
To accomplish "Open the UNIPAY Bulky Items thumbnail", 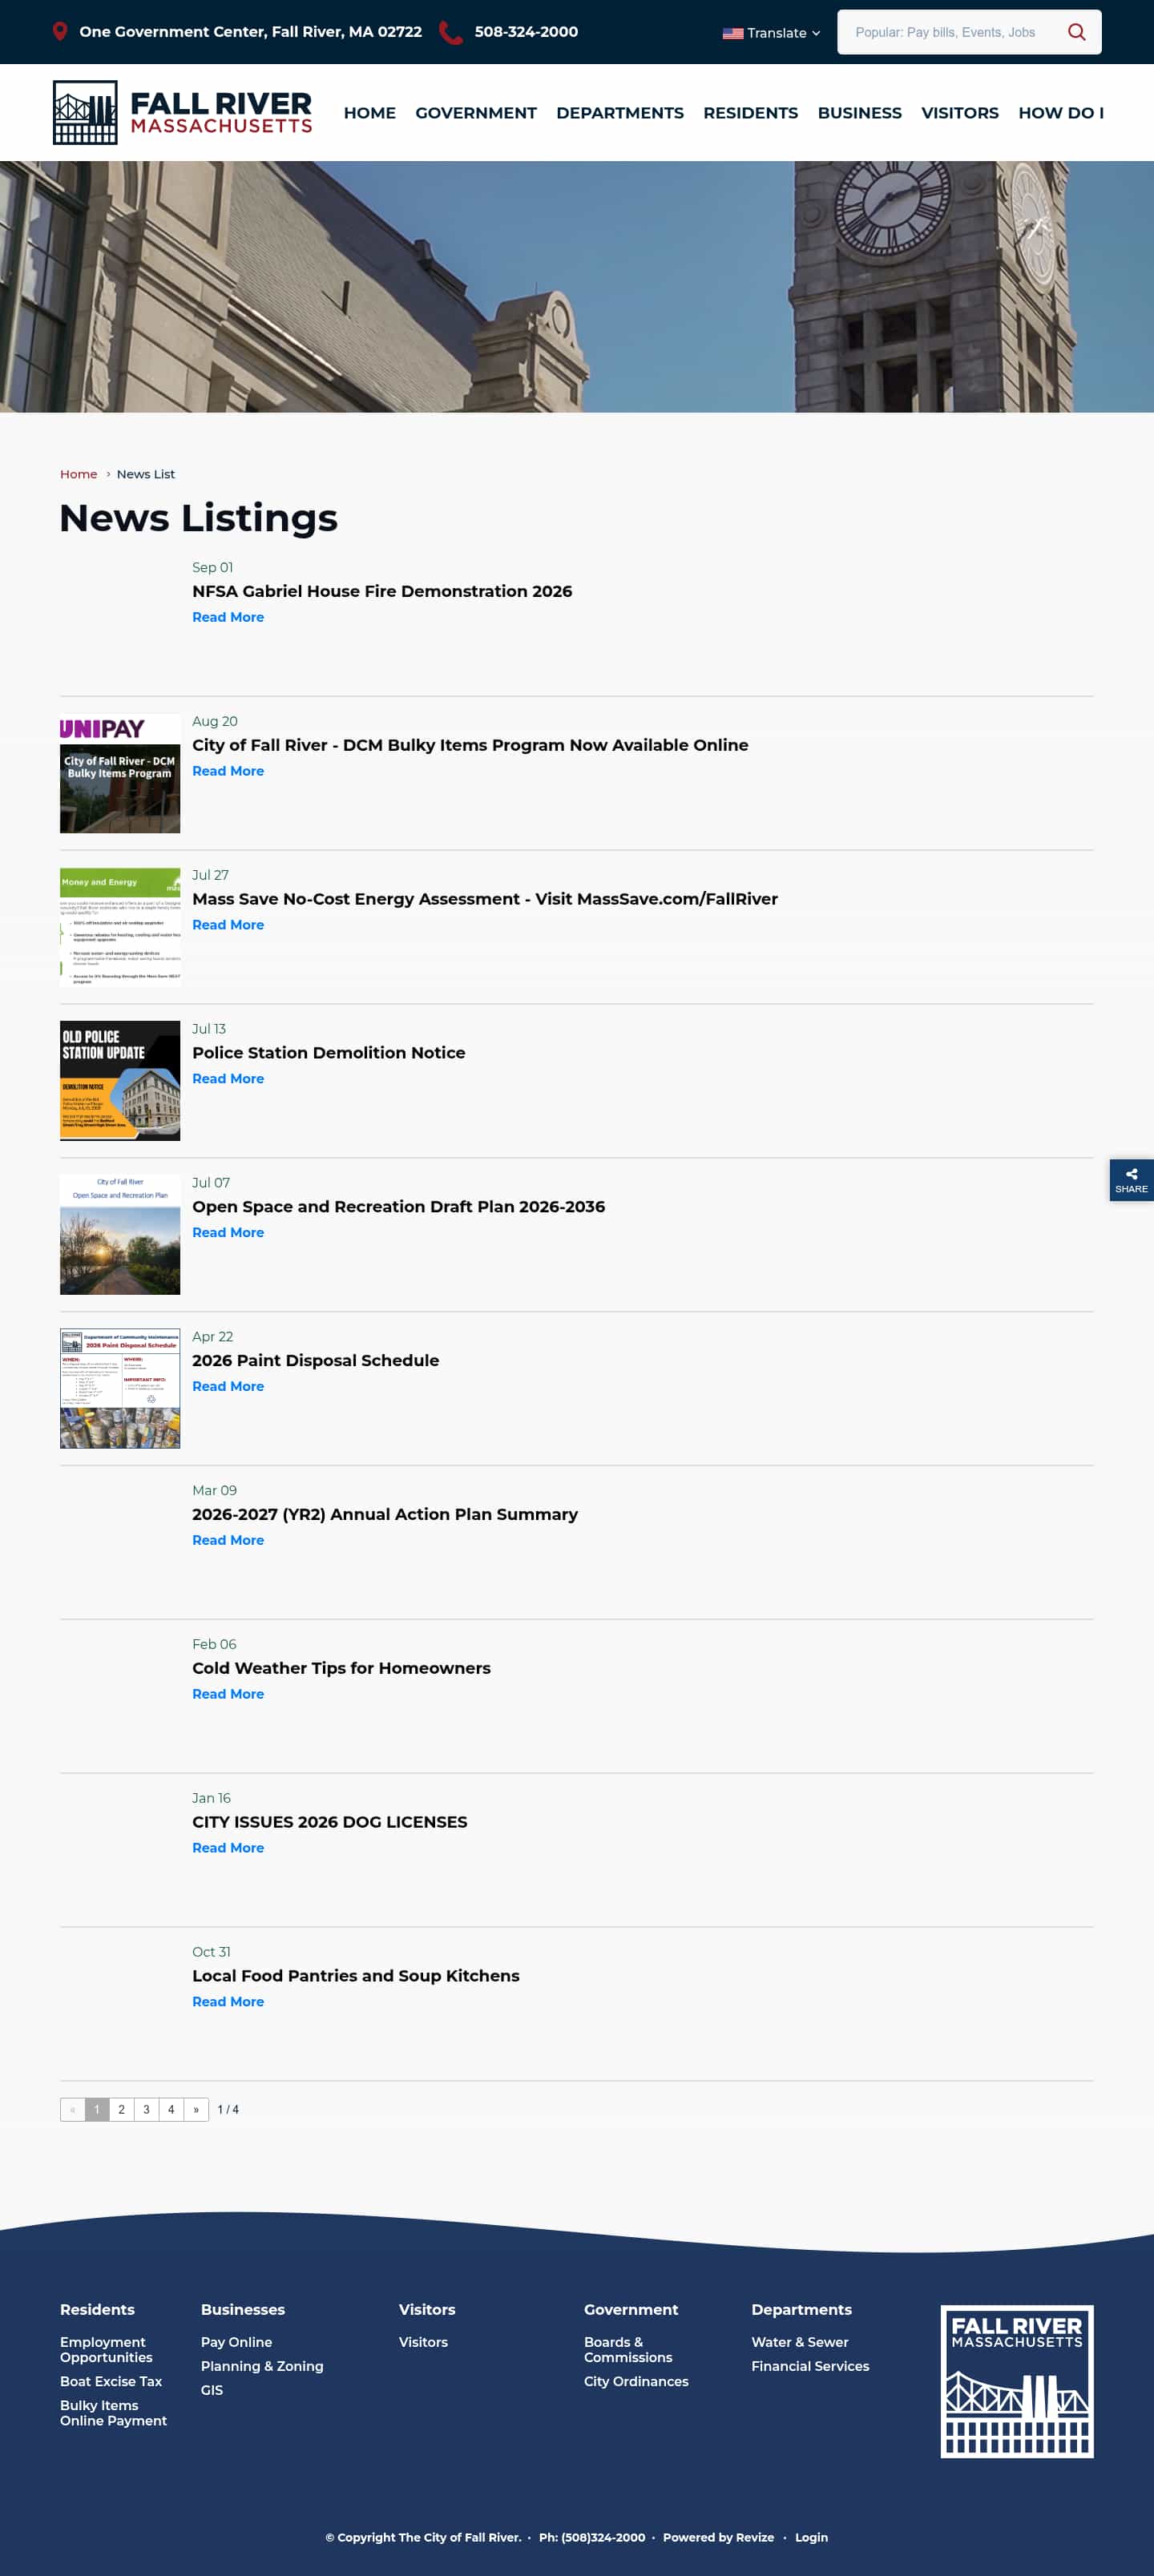I will click(x=120, y=773).
